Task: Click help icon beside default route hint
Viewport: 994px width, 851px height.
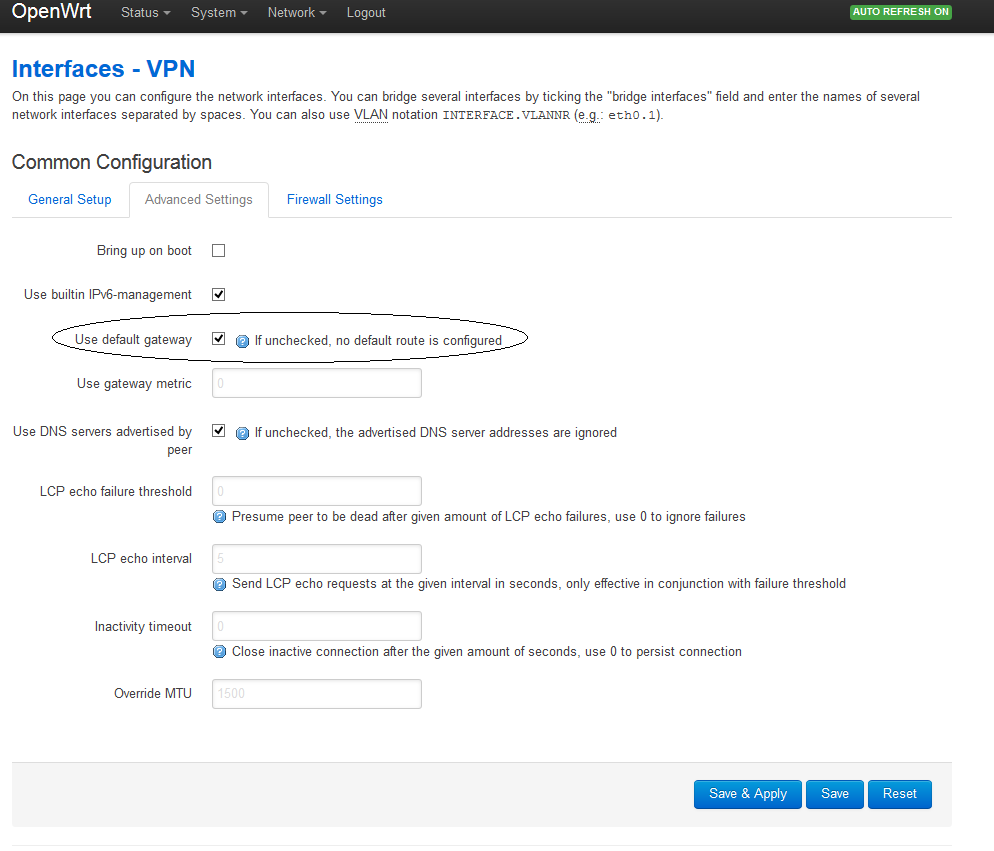Action: [x=242, y=341]
